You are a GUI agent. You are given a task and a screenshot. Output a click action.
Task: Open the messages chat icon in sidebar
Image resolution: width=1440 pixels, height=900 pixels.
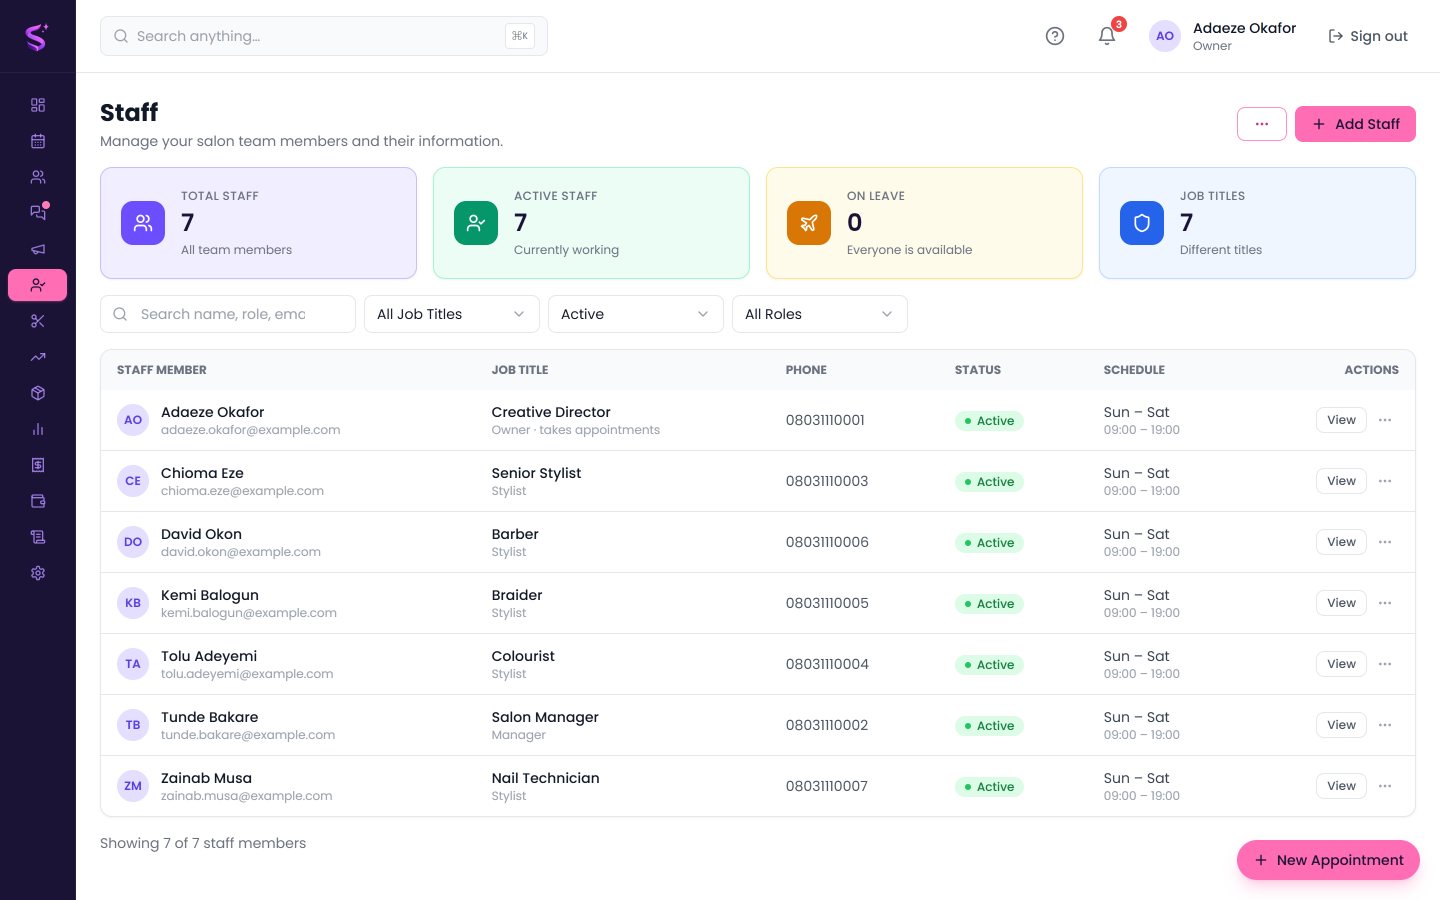tap(38, 213)
